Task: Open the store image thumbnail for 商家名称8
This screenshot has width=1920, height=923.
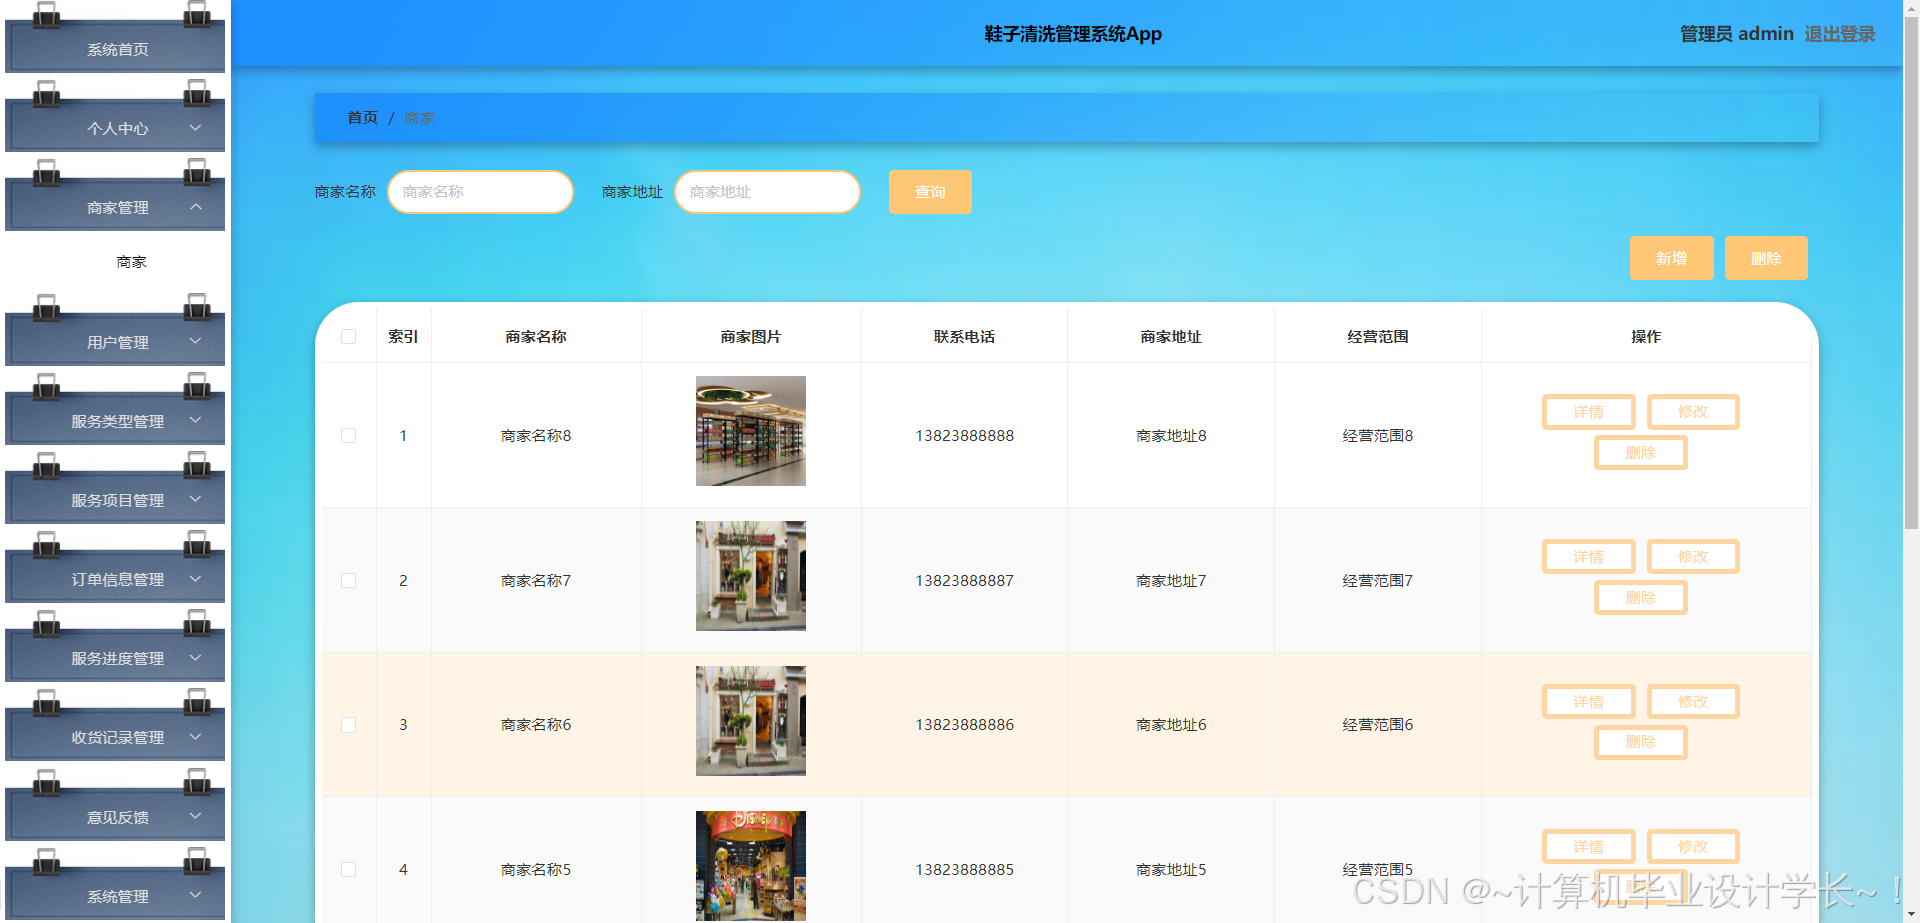Action: pyautogui.click(x=750, y=431)
